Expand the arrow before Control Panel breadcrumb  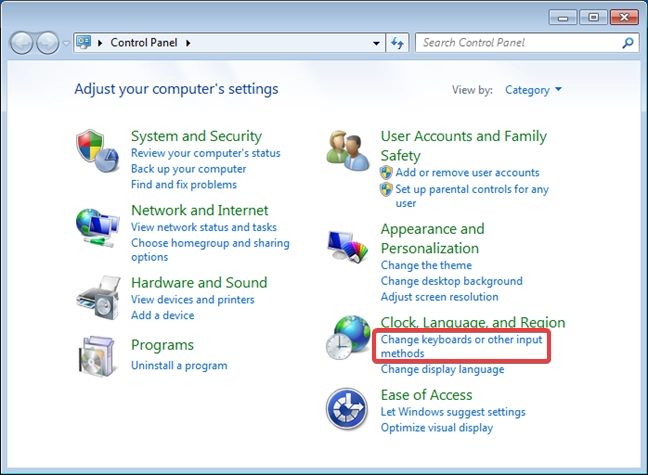pos(100,43)
